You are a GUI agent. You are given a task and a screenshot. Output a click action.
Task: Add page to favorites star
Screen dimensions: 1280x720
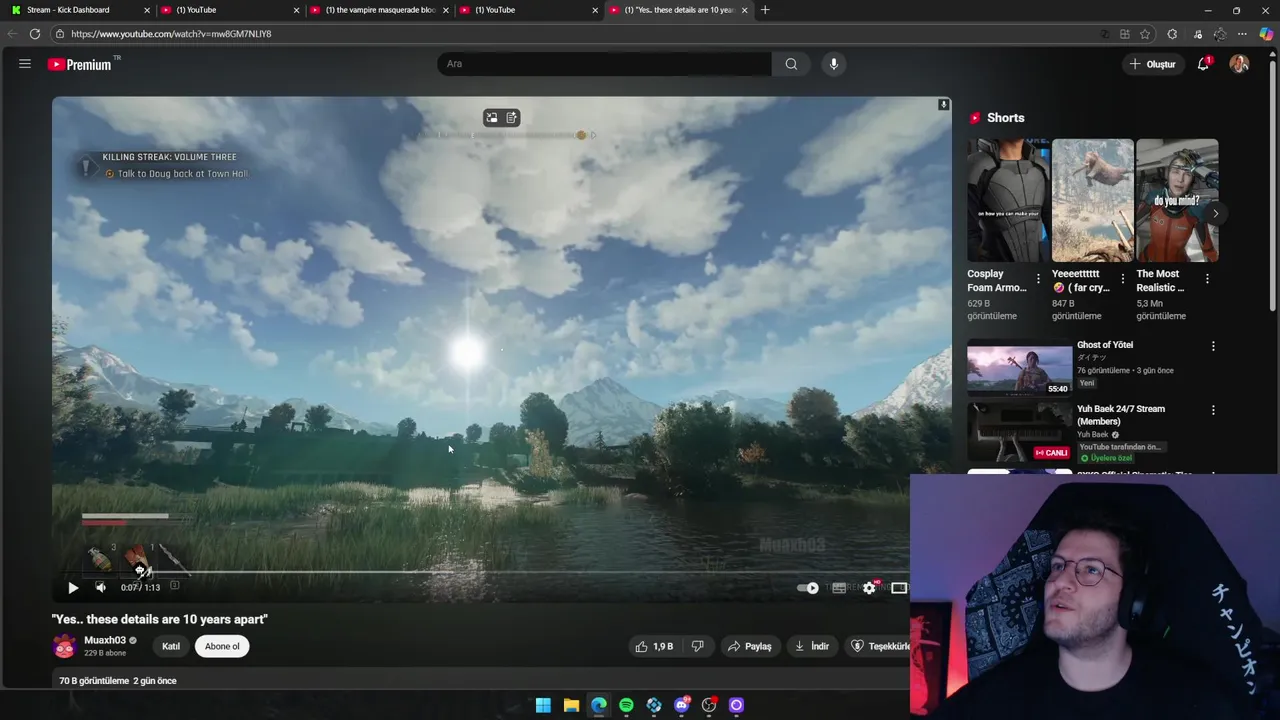point(1145,34)
